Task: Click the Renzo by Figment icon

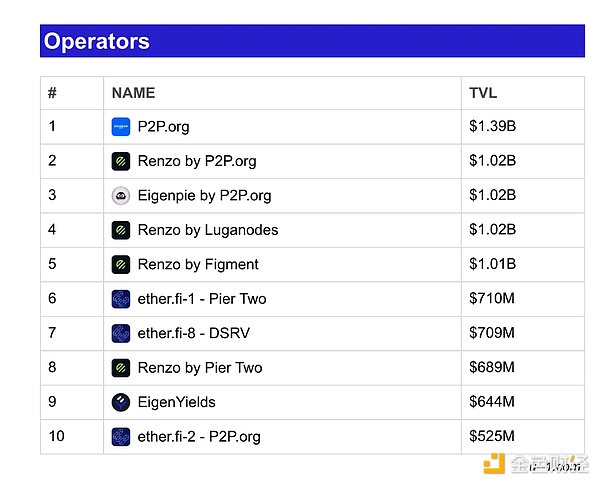Action: pos(121,265)
